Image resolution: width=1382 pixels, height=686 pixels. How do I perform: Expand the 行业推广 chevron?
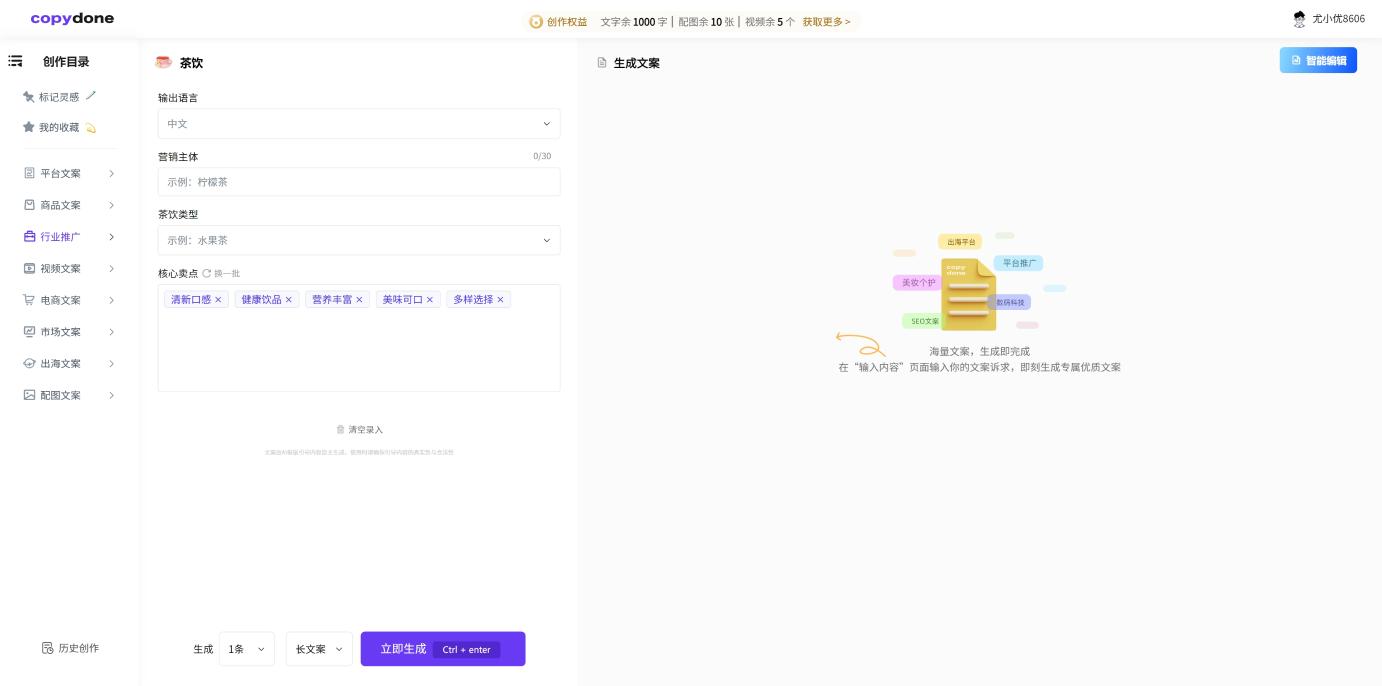pyautogui.click(x=111, y=237)
